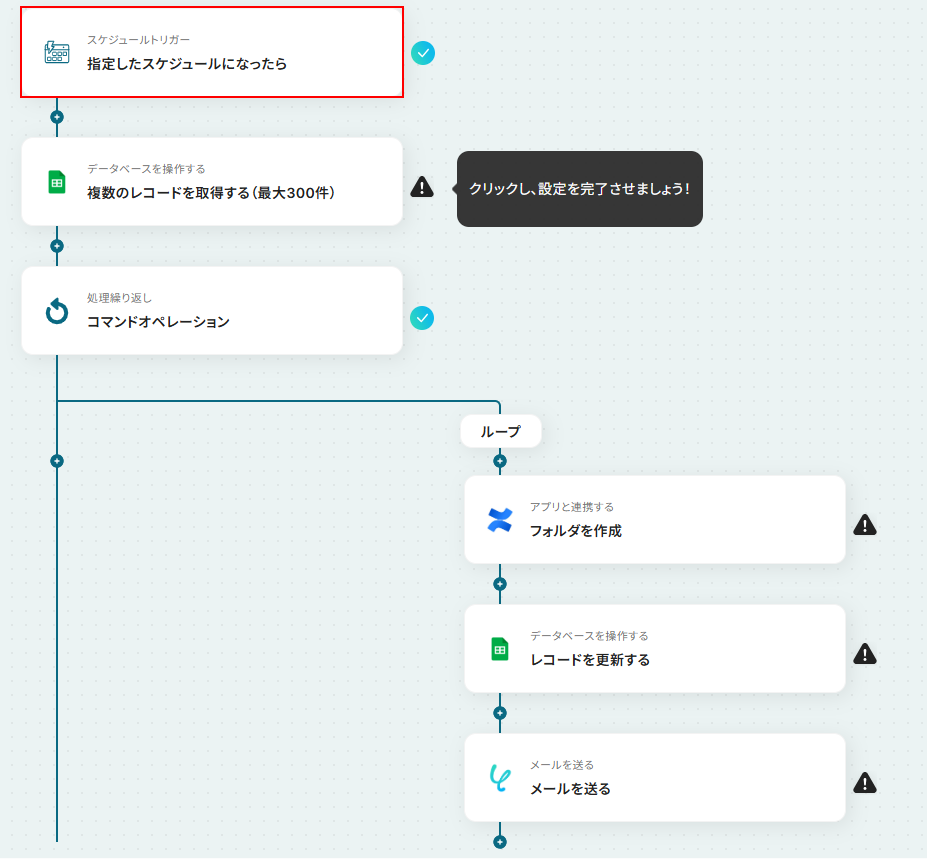Viewport: 927px width, 859px height.
Task: Click warning icon beside レコードを更新する
Action: (865, 654)
